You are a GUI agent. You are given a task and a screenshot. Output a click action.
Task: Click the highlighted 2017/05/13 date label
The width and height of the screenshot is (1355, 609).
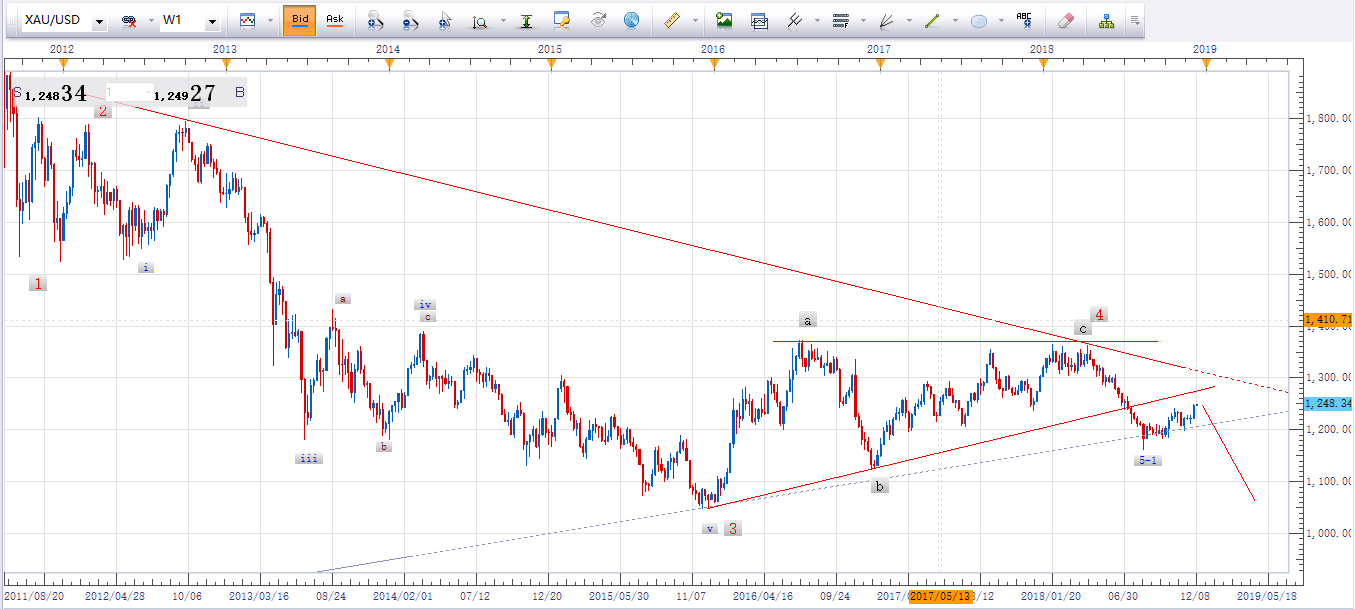click(x=941, y=596)
